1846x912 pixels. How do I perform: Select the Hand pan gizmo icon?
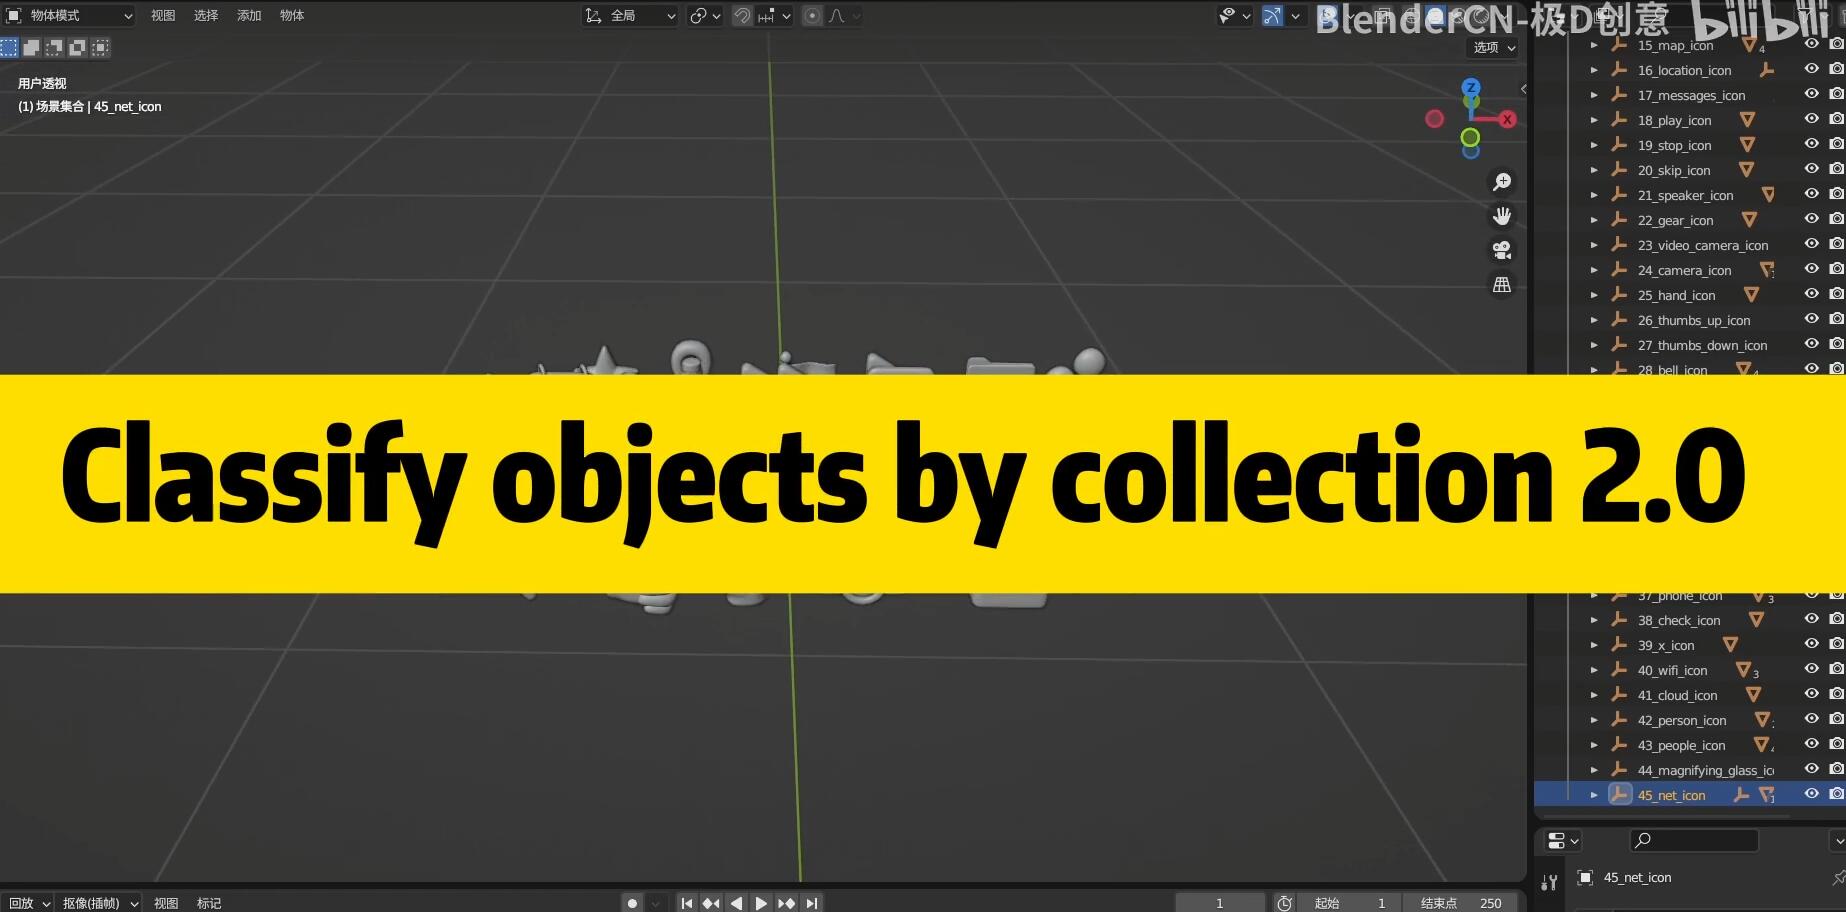1503,215
